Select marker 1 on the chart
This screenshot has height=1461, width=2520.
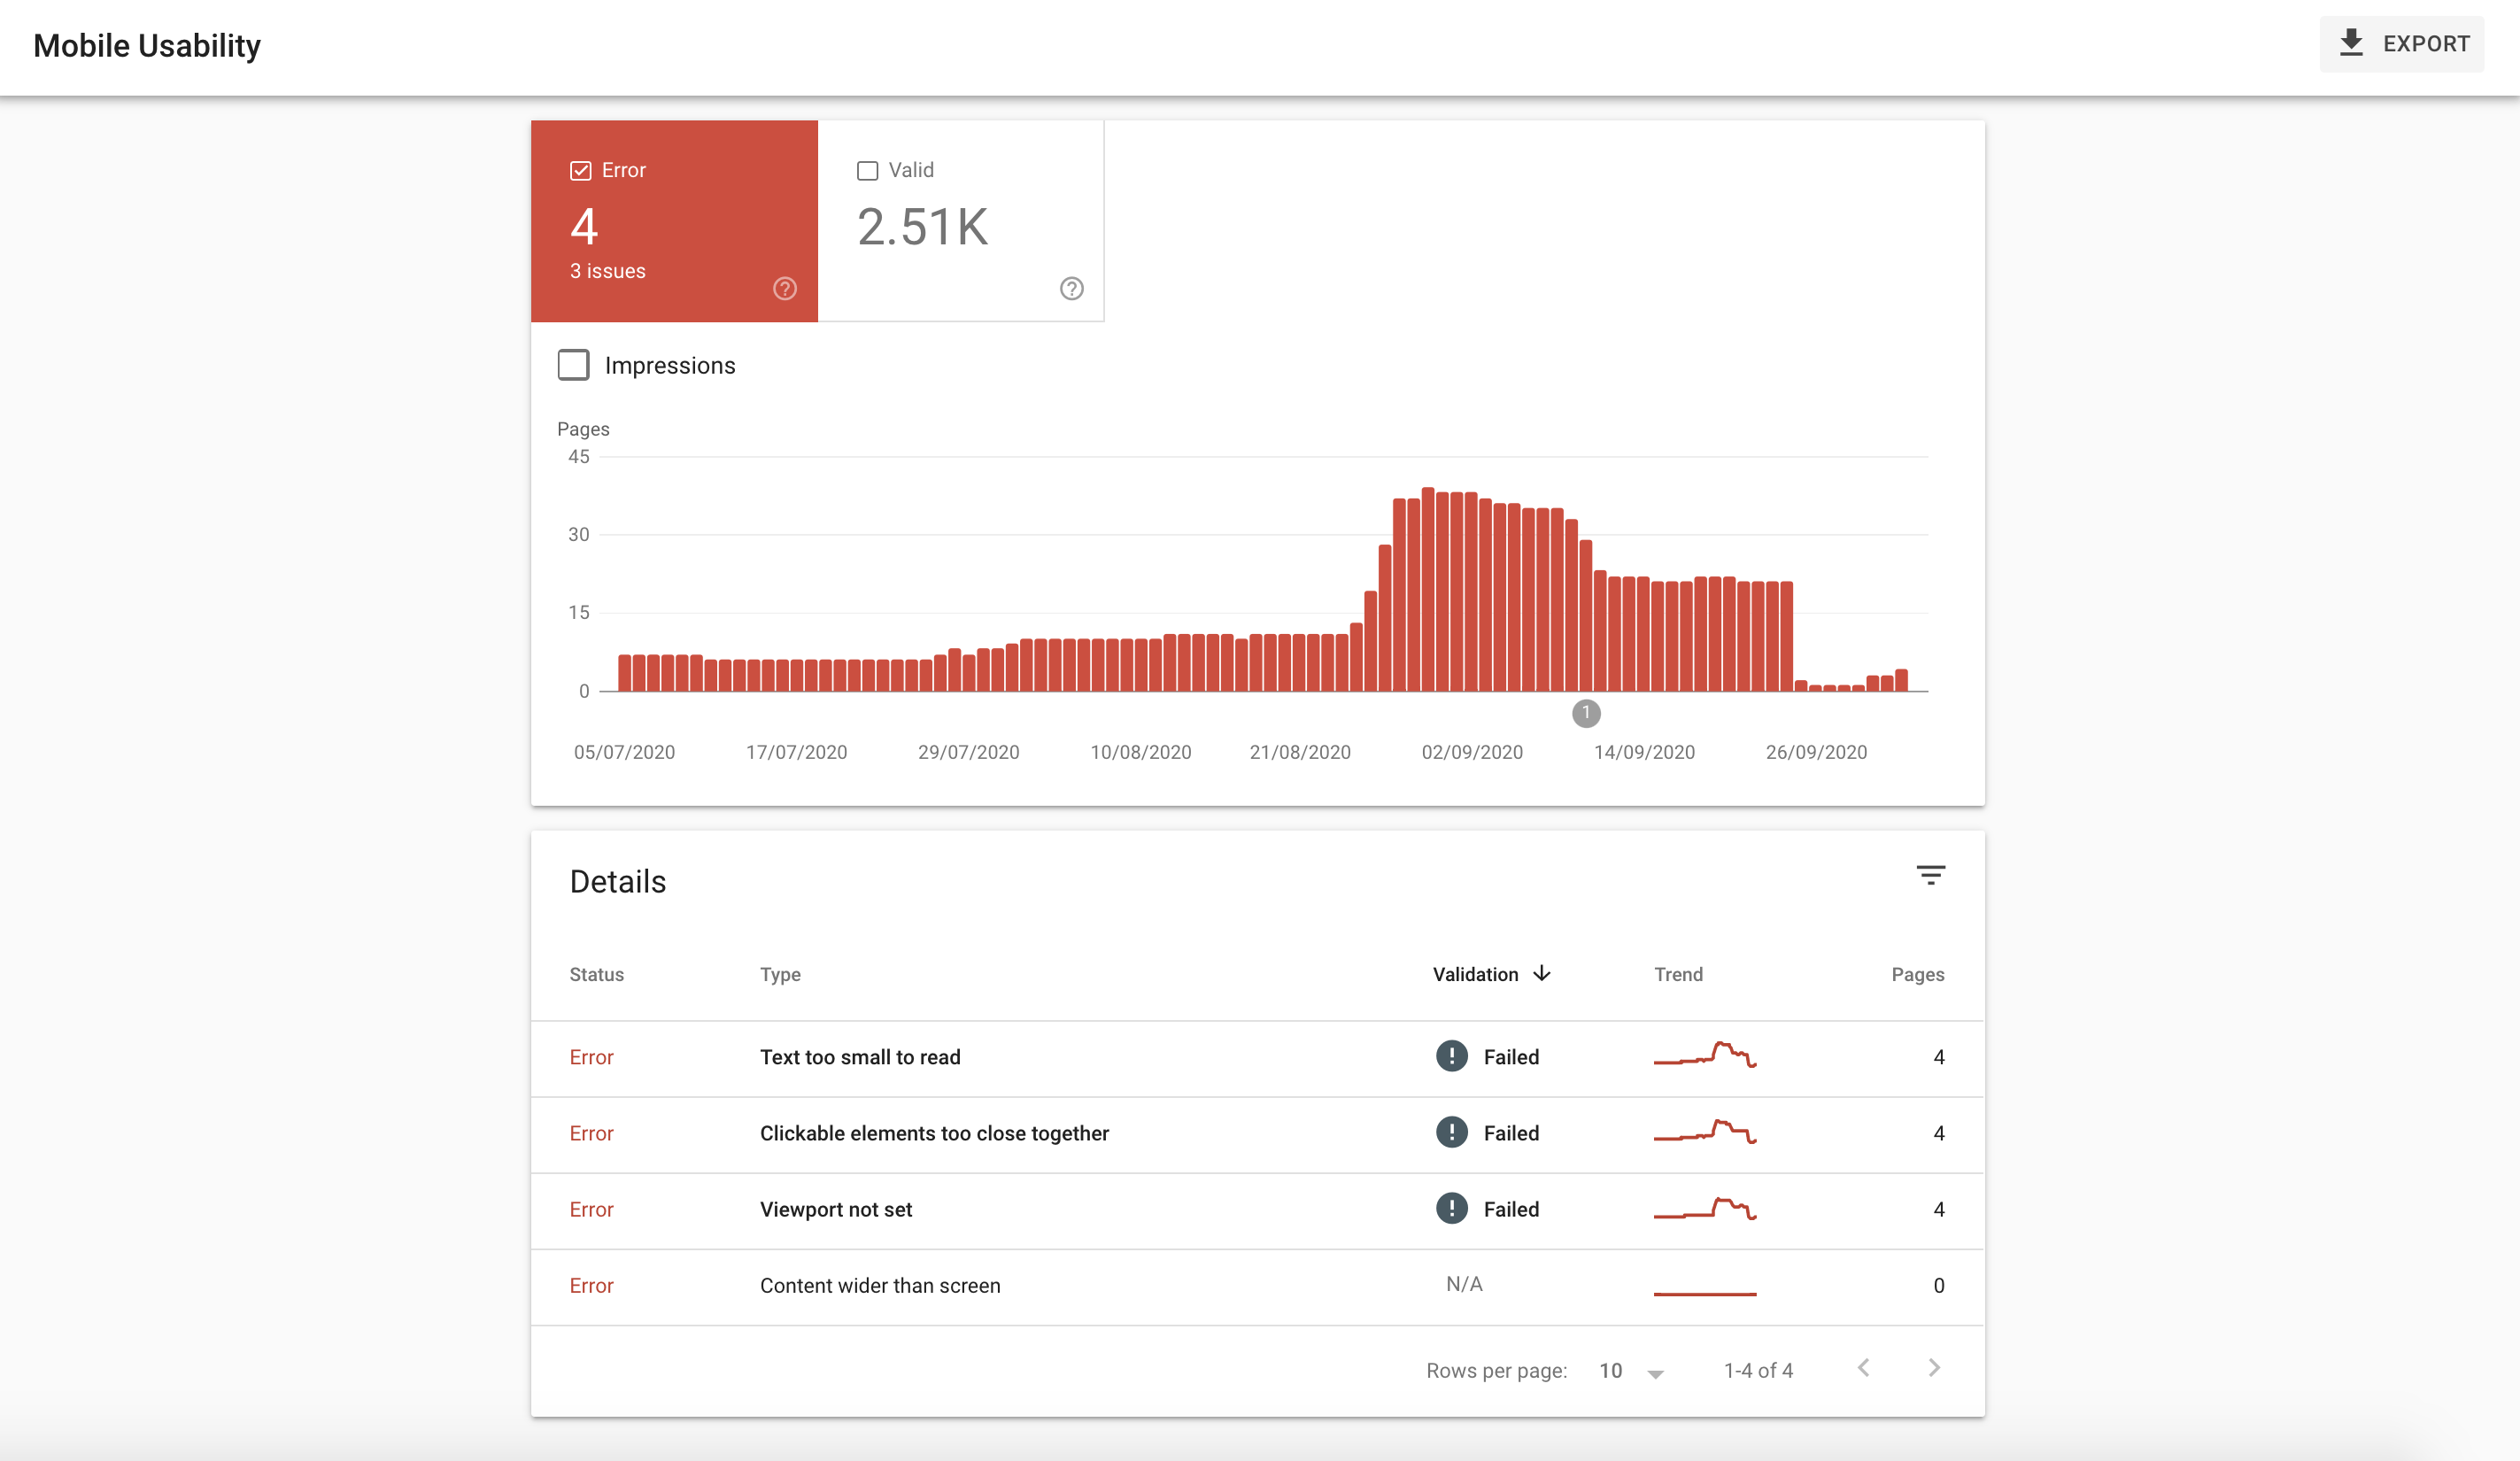pyautogui.click(x=1586, y=713)
